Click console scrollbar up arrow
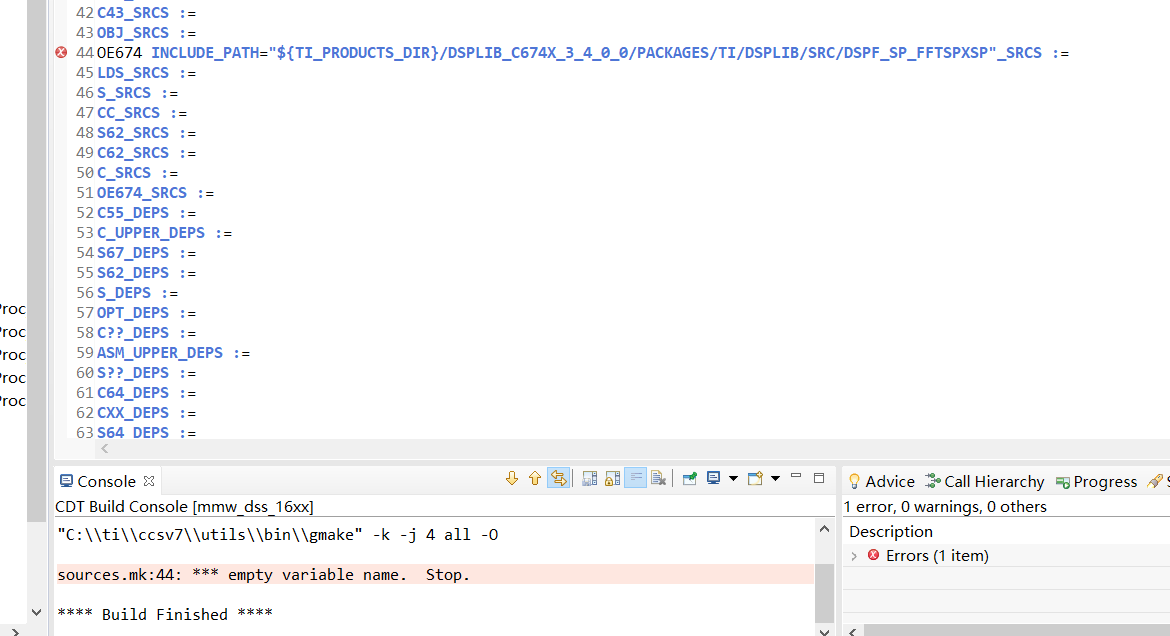 (x=824, y=529)
